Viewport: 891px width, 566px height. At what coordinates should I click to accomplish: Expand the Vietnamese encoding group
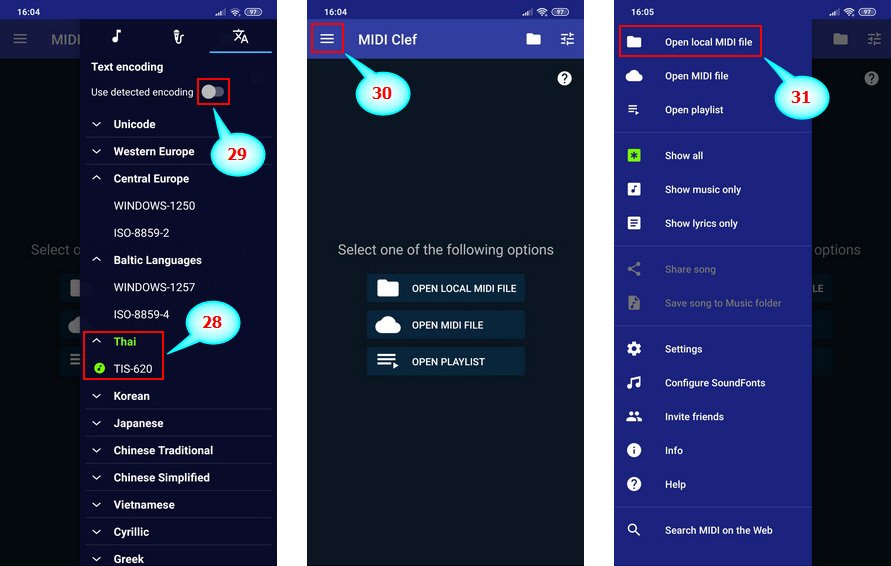(178, 505)
